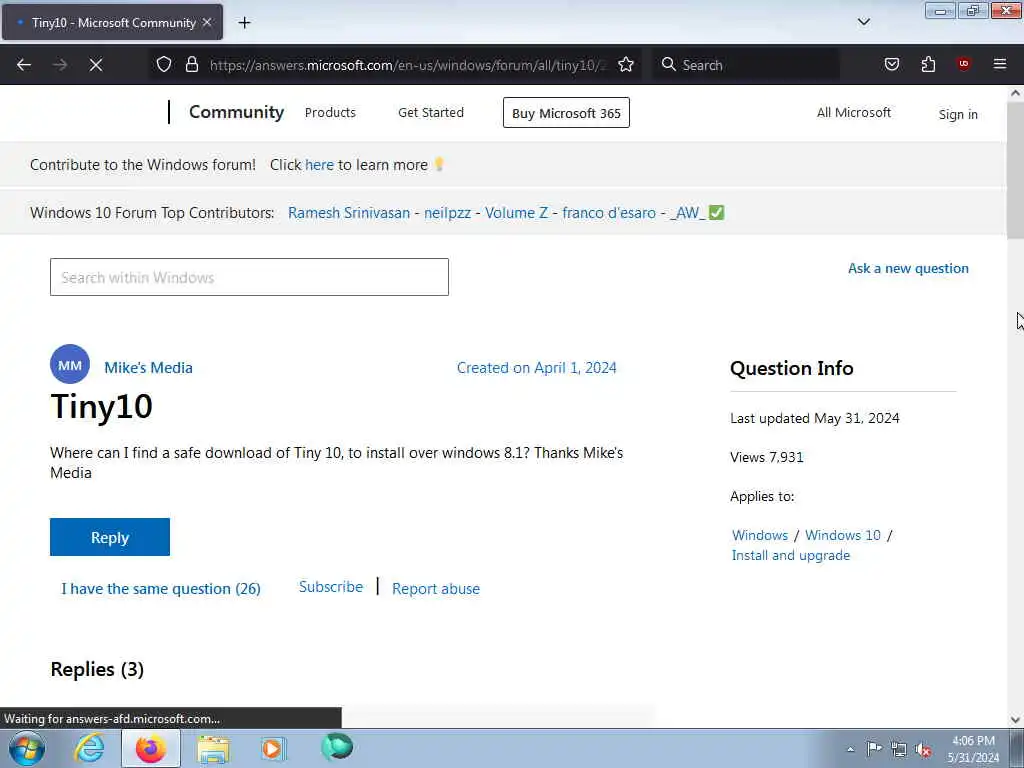Viewport: 1024px width, 768px height.
Task: Subscribe to this thread
Action: (330, 586)
